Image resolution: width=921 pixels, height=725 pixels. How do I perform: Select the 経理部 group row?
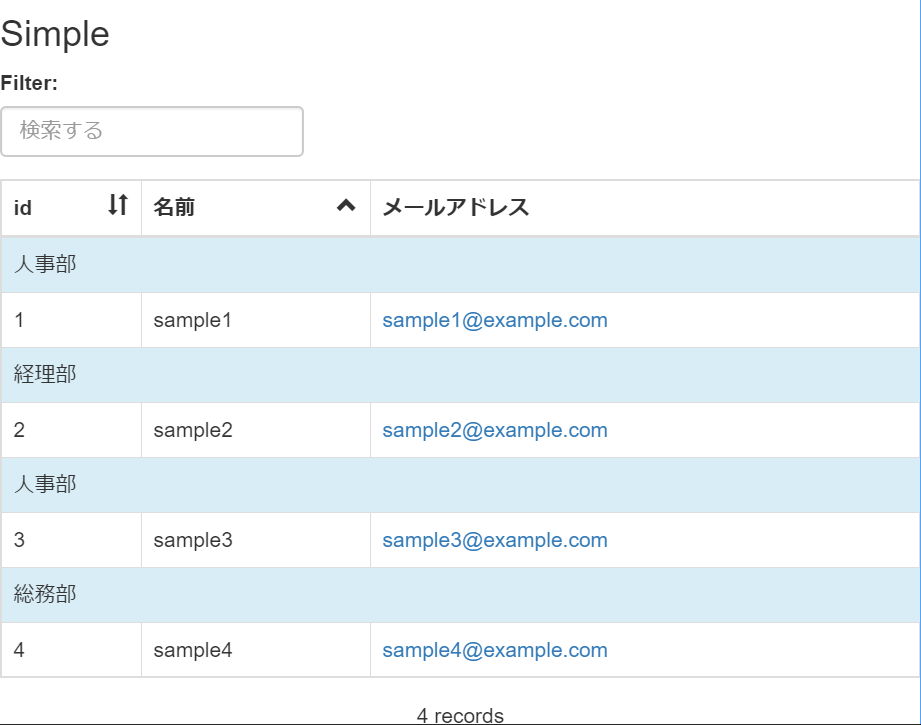click(460, 374)
